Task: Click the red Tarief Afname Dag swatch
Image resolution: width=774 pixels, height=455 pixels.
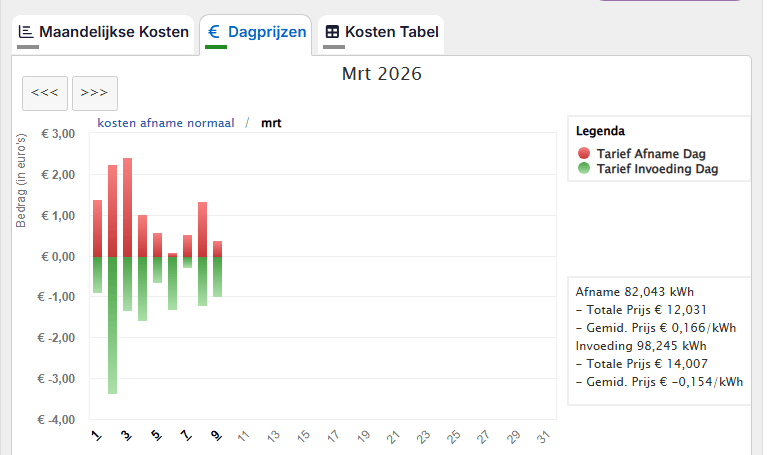Action: pos(584,153)
